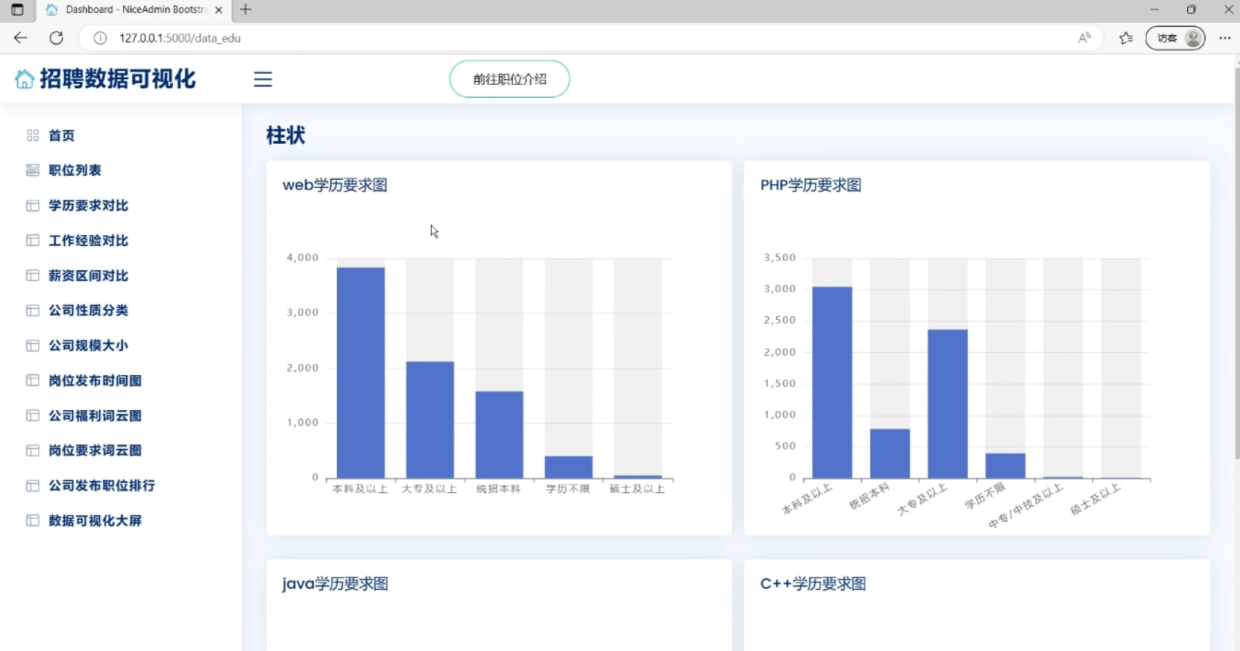
Task: Click the 职位列表 list icon in sidebar
Action: coord(31,170)
